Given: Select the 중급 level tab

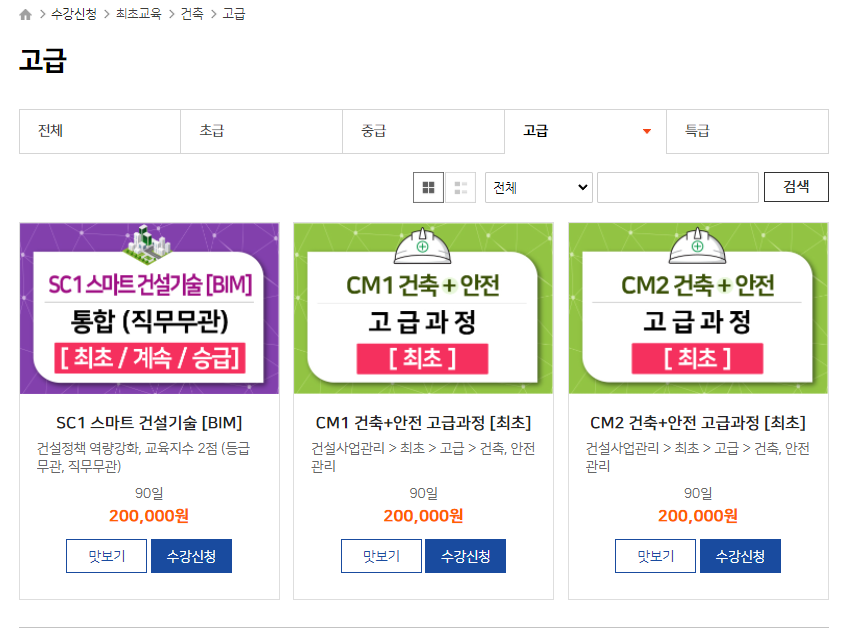Looking at the screenshot, I should [423, 131].
